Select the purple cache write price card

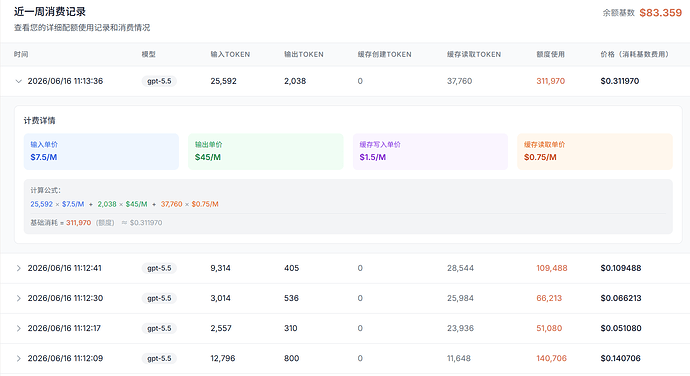(x=430, y=151)
